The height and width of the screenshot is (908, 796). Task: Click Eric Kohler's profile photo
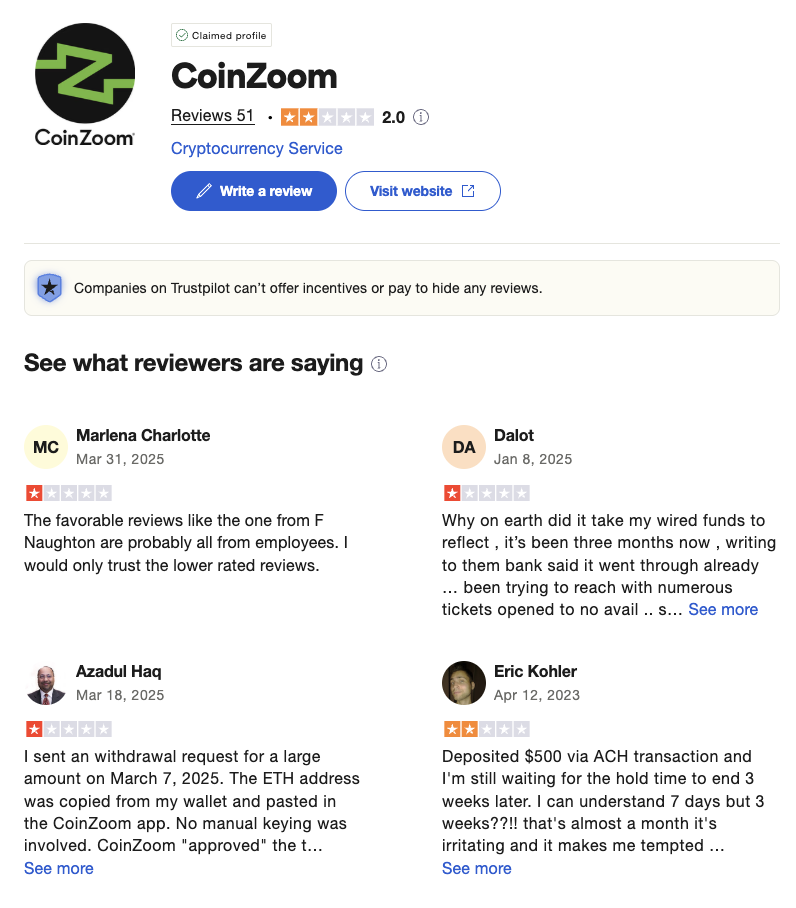click(x=464, y=683)
